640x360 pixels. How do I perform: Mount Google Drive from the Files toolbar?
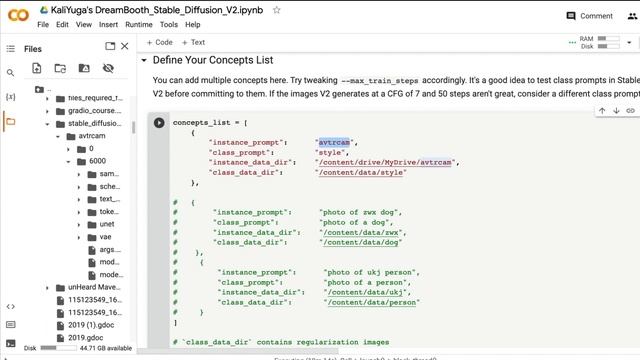pyautogui.click(x=84, y=68)
